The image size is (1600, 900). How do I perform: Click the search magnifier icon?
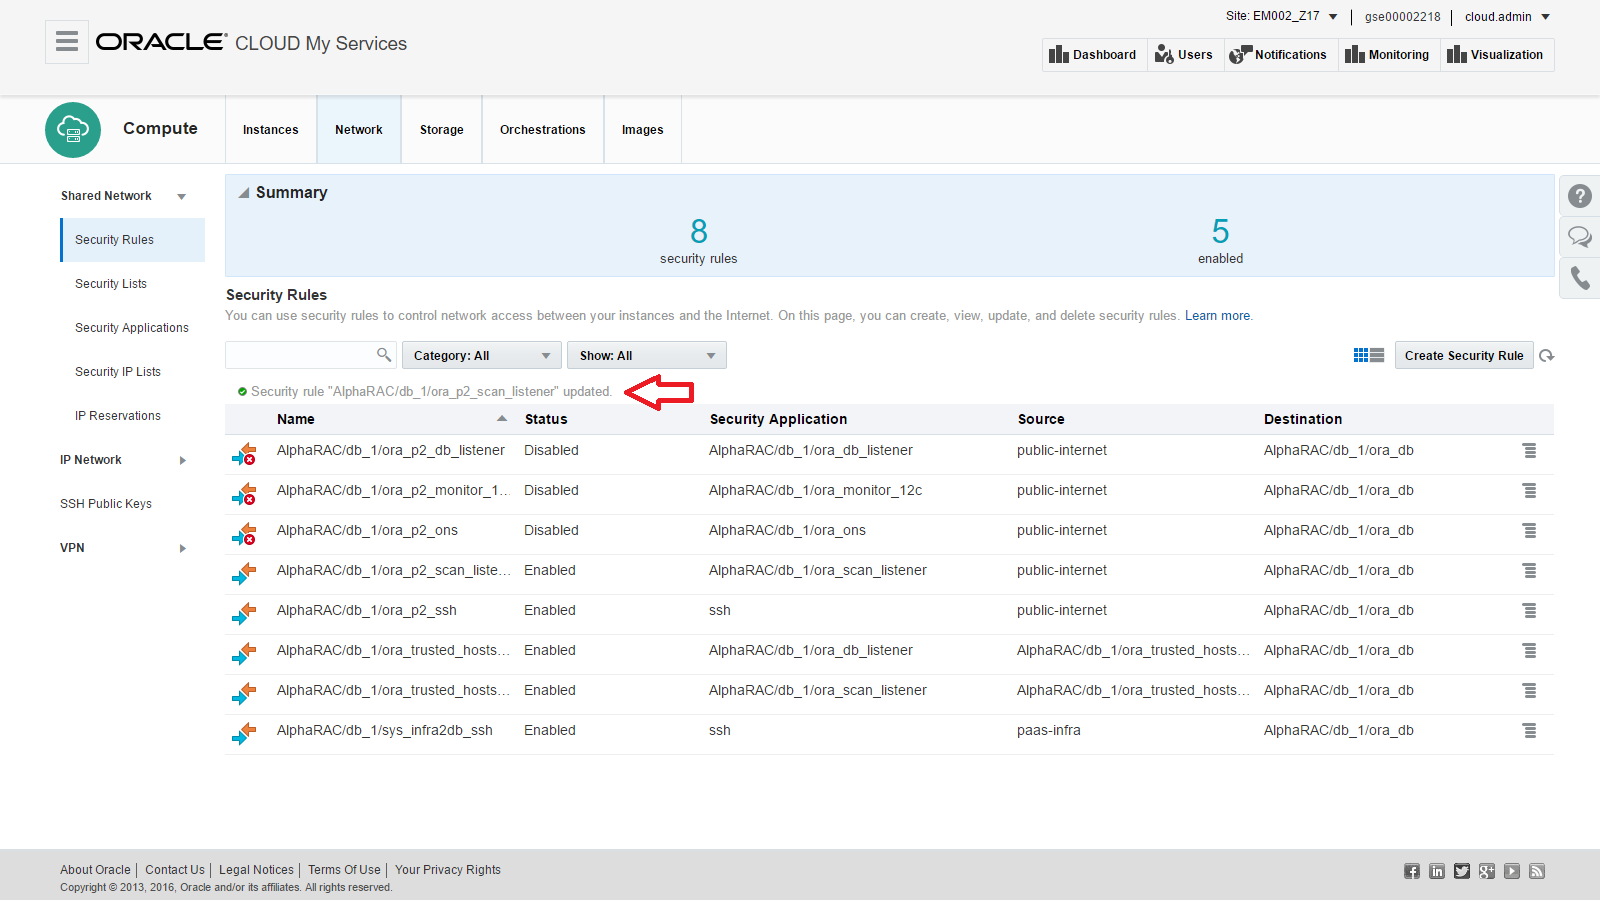pyautogui.click(x=384, y=355)
